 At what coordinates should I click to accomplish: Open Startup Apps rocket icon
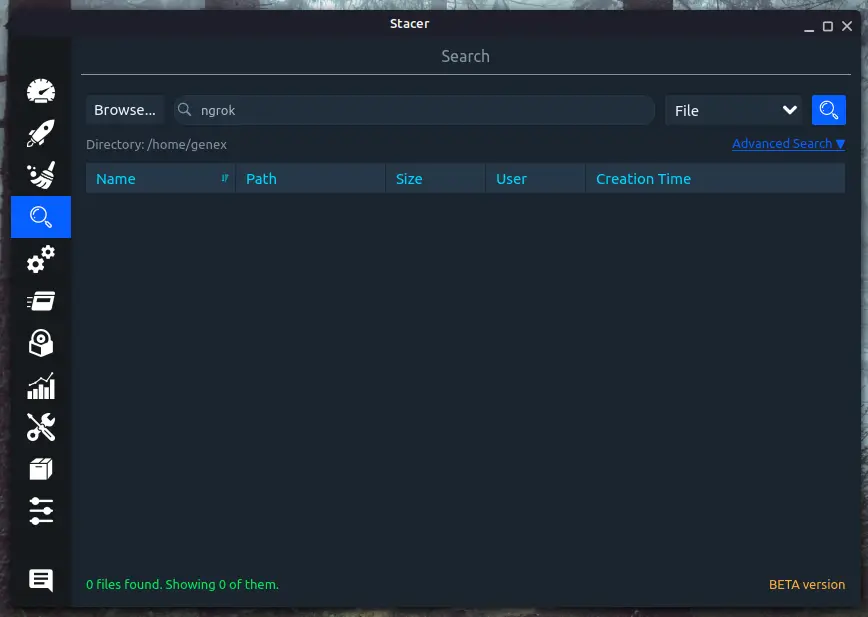[41, 133]
